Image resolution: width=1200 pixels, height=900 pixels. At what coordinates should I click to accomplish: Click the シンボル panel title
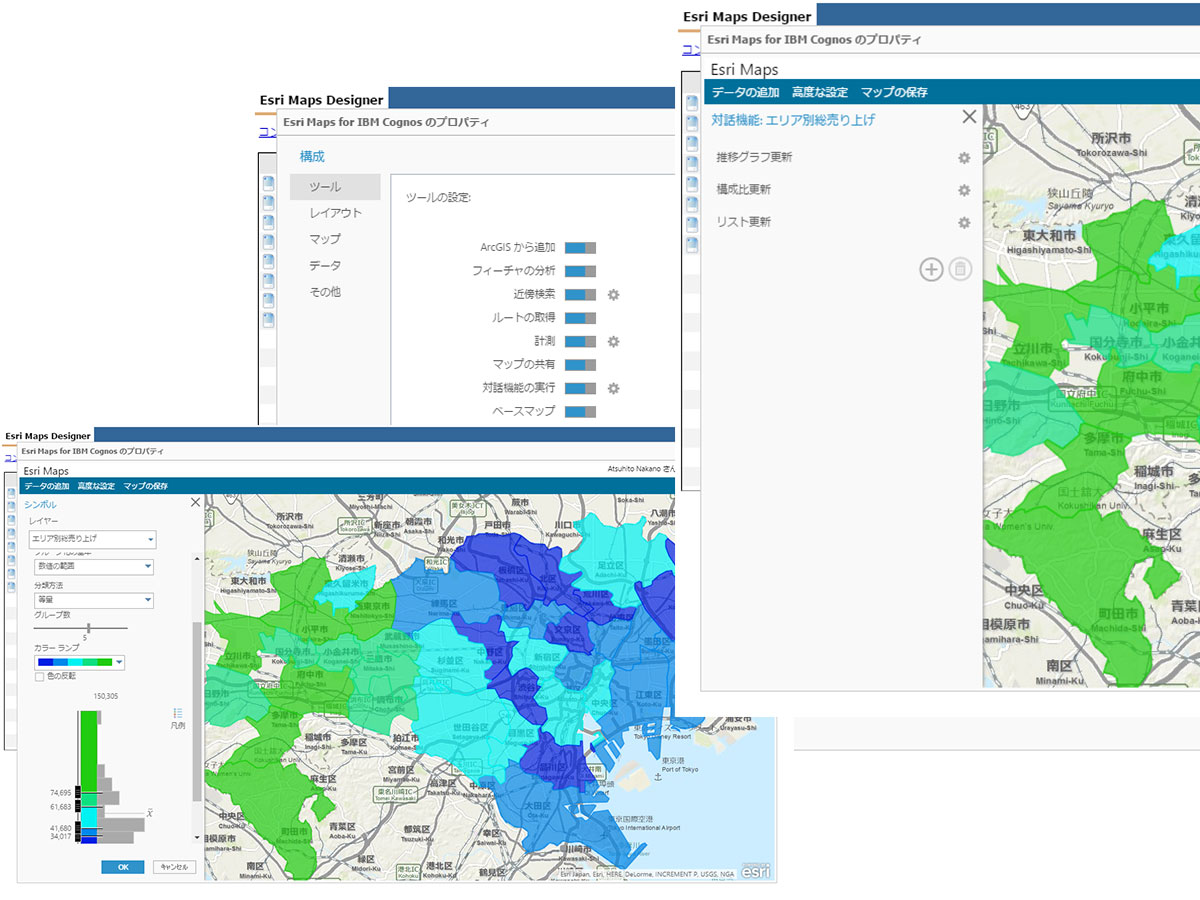click(40, 504)
